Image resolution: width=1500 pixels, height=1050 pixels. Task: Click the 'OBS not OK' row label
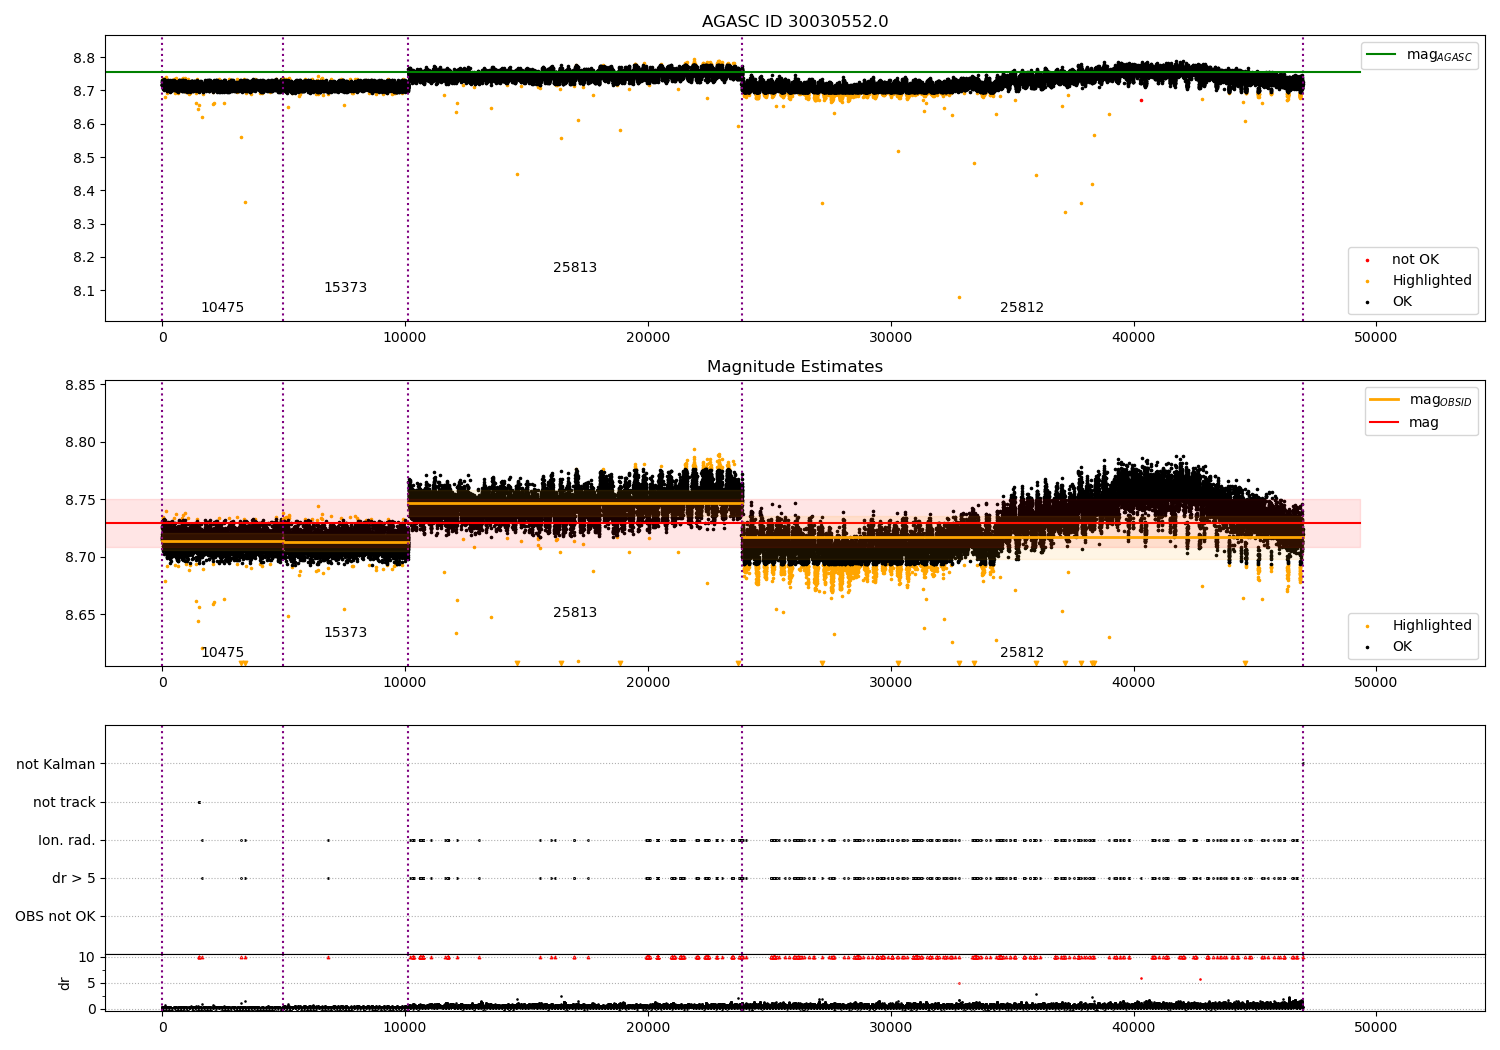55,916
